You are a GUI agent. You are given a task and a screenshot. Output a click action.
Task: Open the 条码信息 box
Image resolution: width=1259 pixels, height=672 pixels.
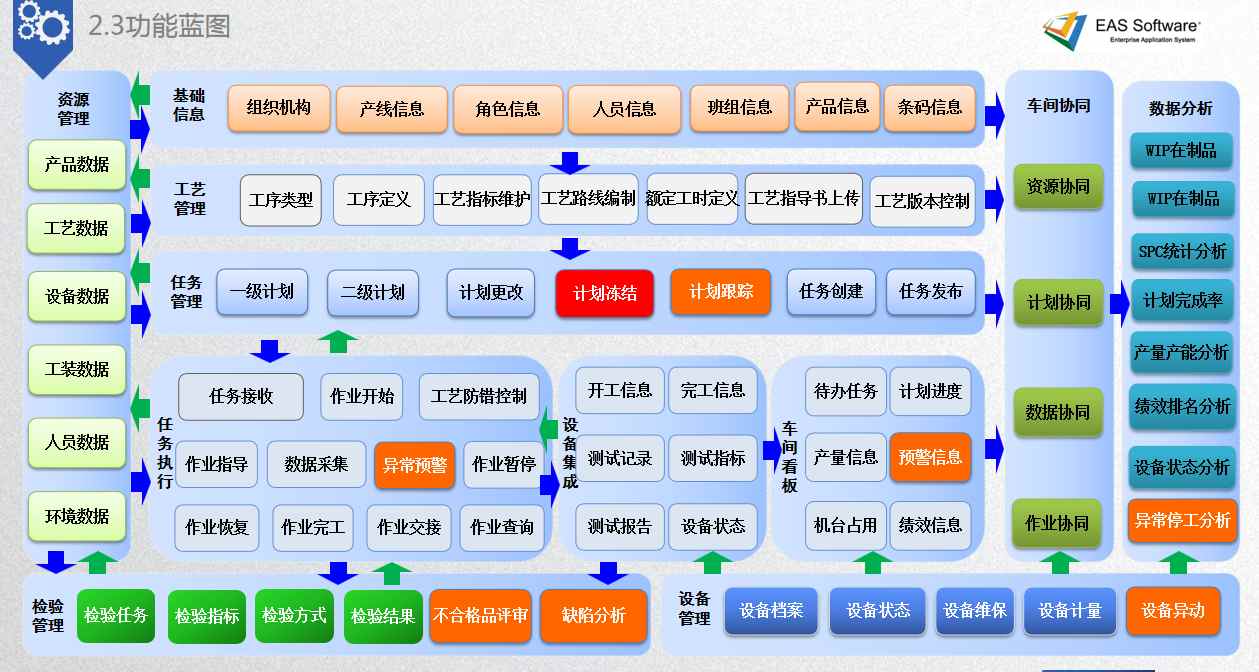click(930, 108)
